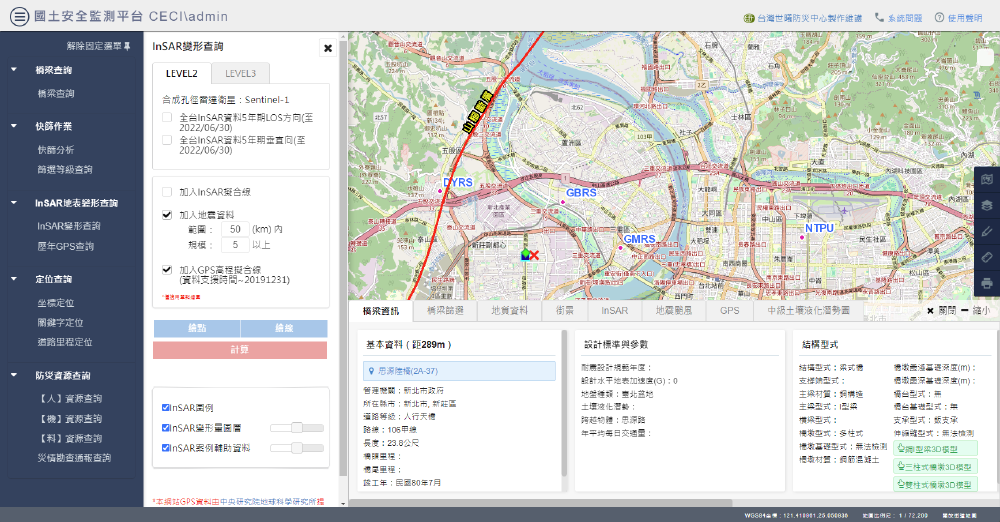Screen dimensions: 1000x522
Task: Click the location pin icon beside 思源陸橋
Action: tap(371, 371)
